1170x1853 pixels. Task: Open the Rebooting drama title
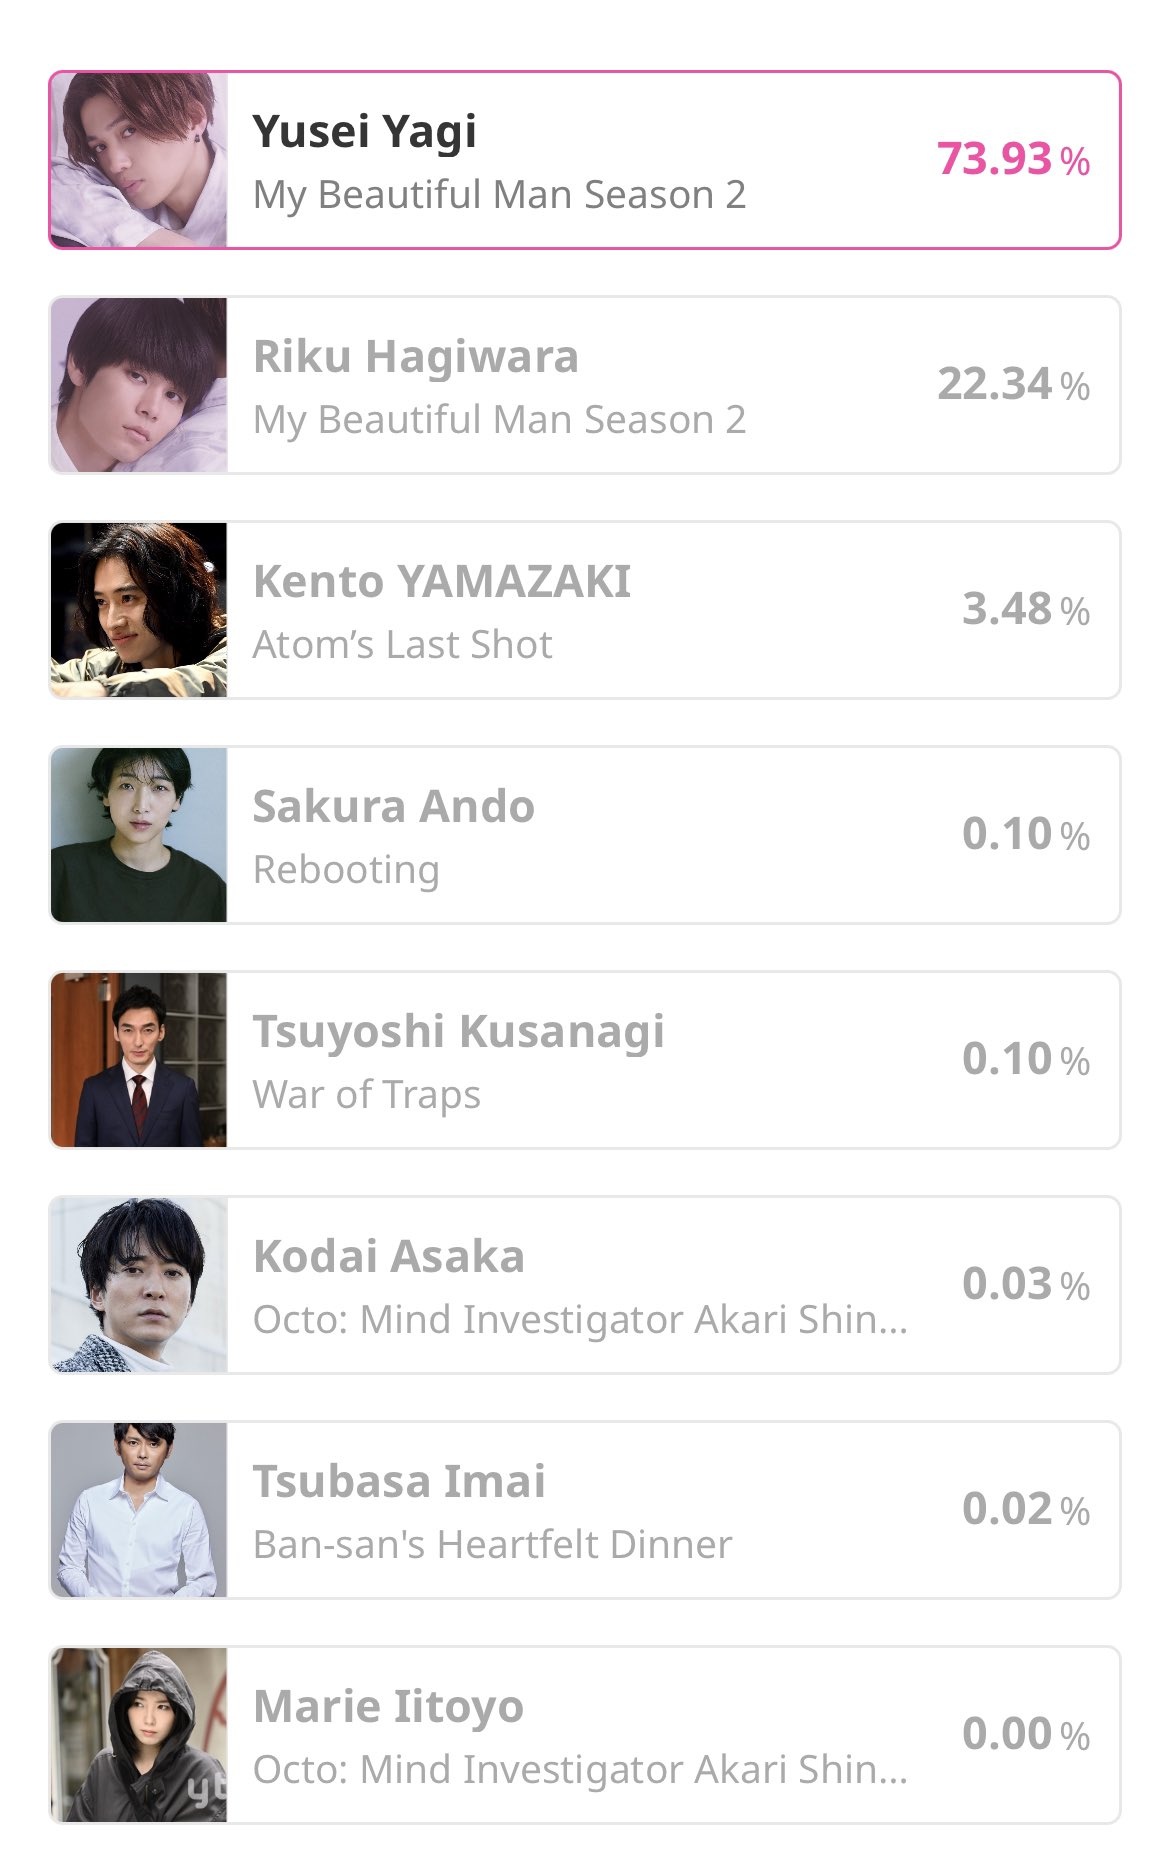[346, 870]
